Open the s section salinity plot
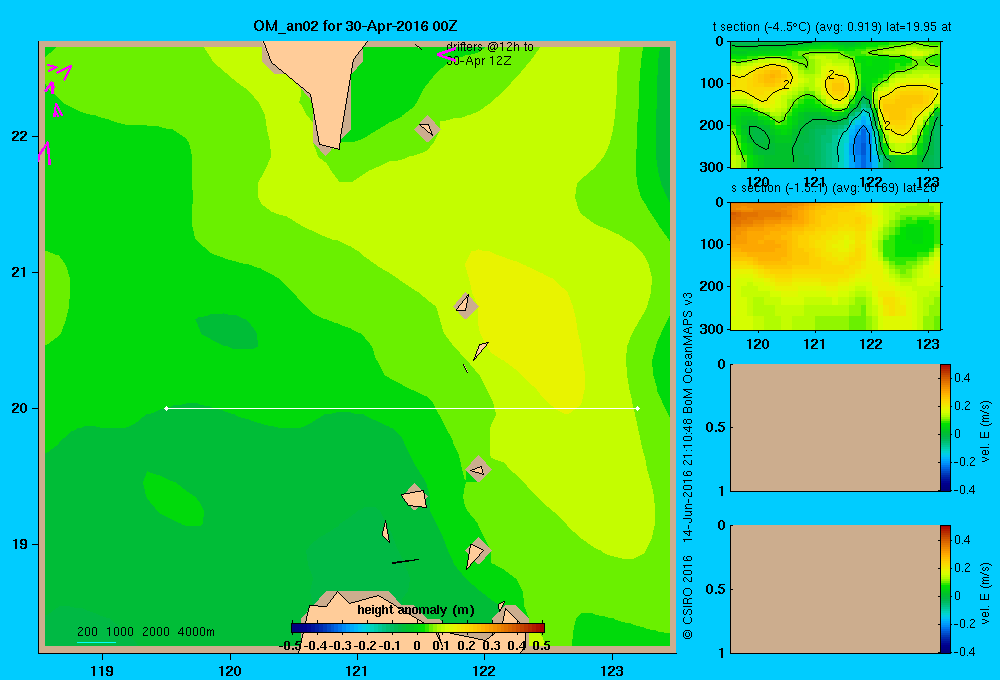Image resolution: width=1000 pixels, height=680 pixels. (x=835, y=265)
